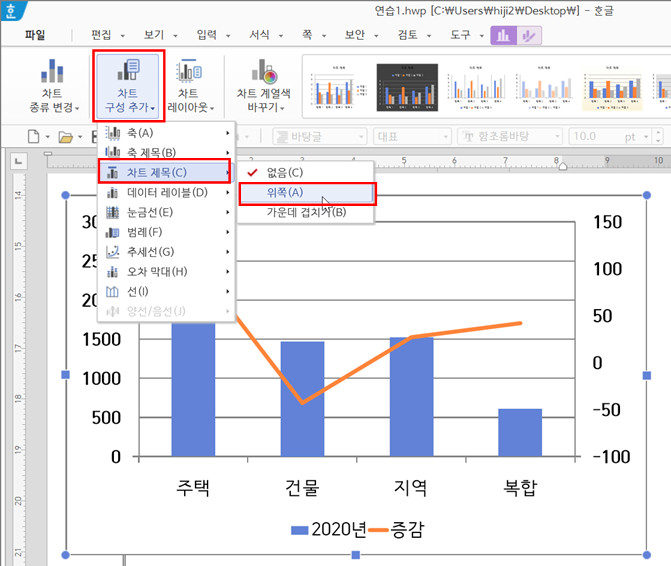Screen dimensions: 671x566
Task: Open the 차트 구성 추가 button
Action: [128, 85]
